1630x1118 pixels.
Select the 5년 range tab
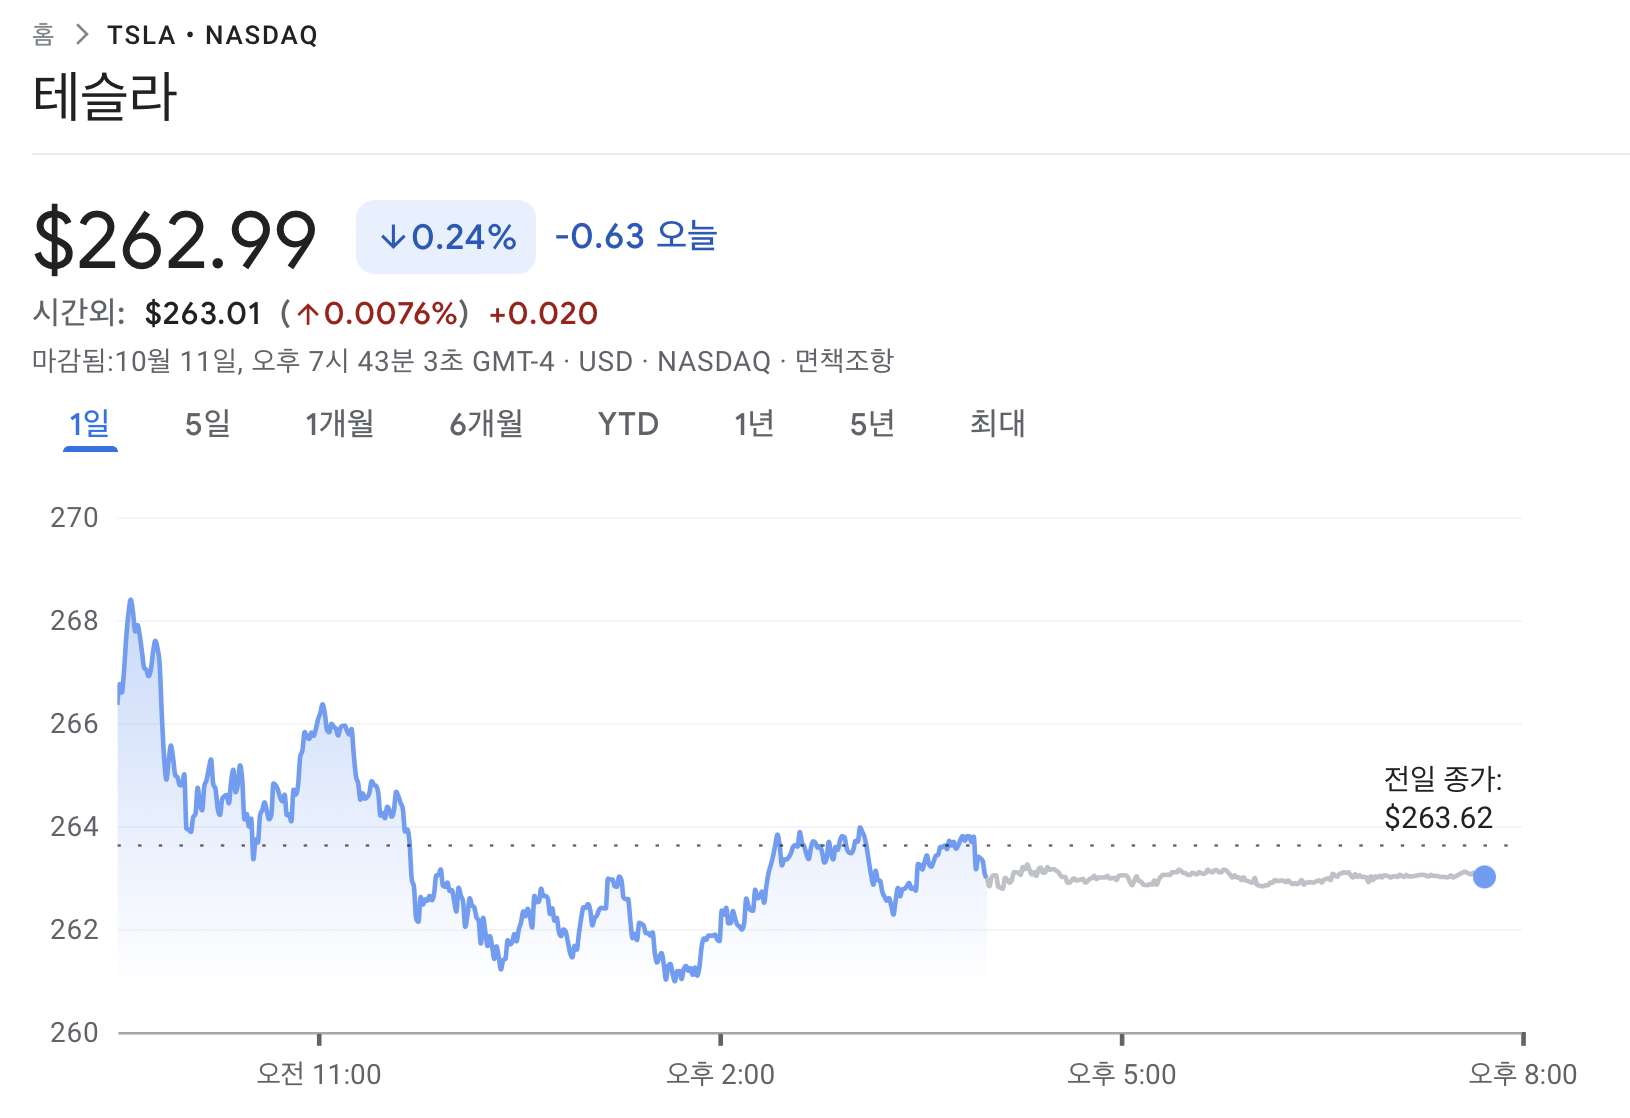872,424
